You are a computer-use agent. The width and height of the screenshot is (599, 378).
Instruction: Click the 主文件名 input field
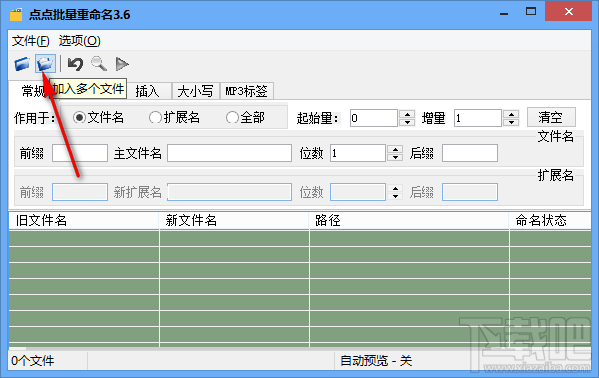click(x=229, y=153)
